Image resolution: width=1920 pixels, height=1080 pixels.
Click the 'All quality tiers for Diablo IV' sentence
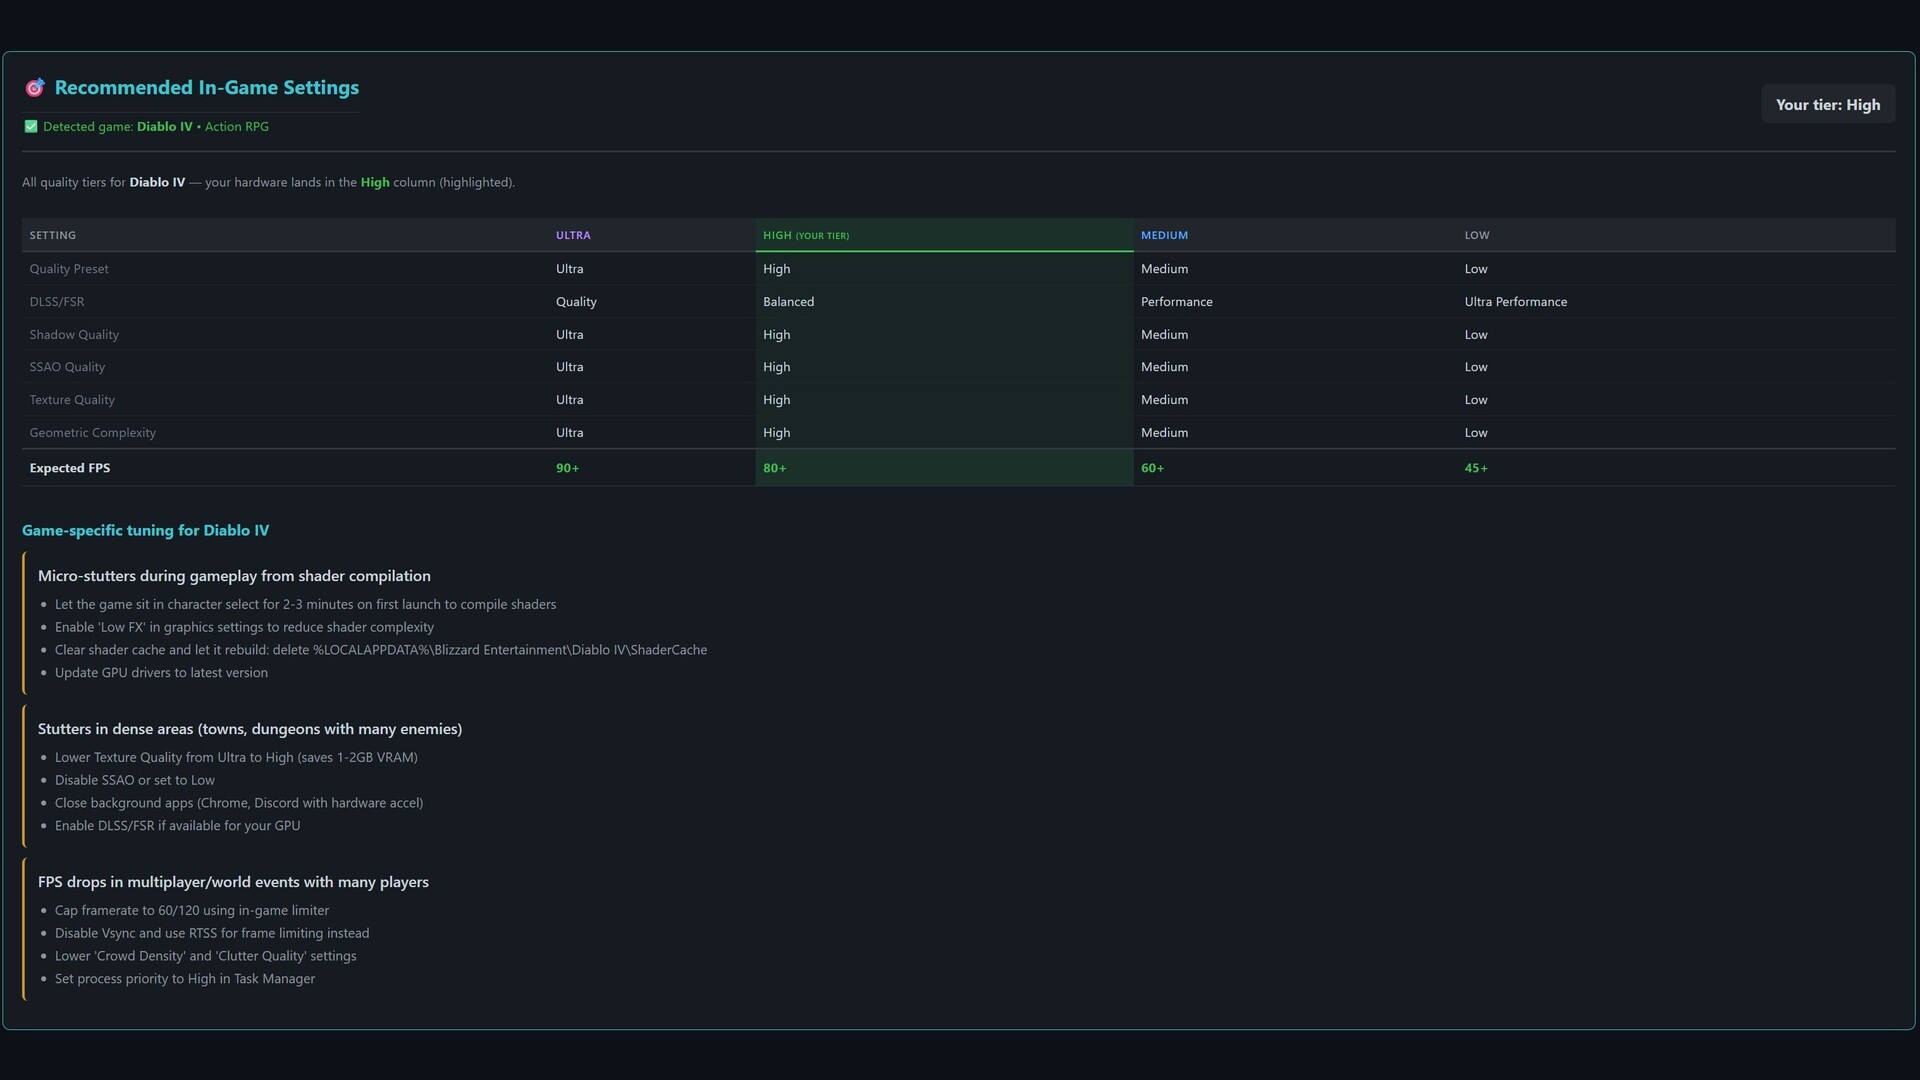click(x=268, y=183)
